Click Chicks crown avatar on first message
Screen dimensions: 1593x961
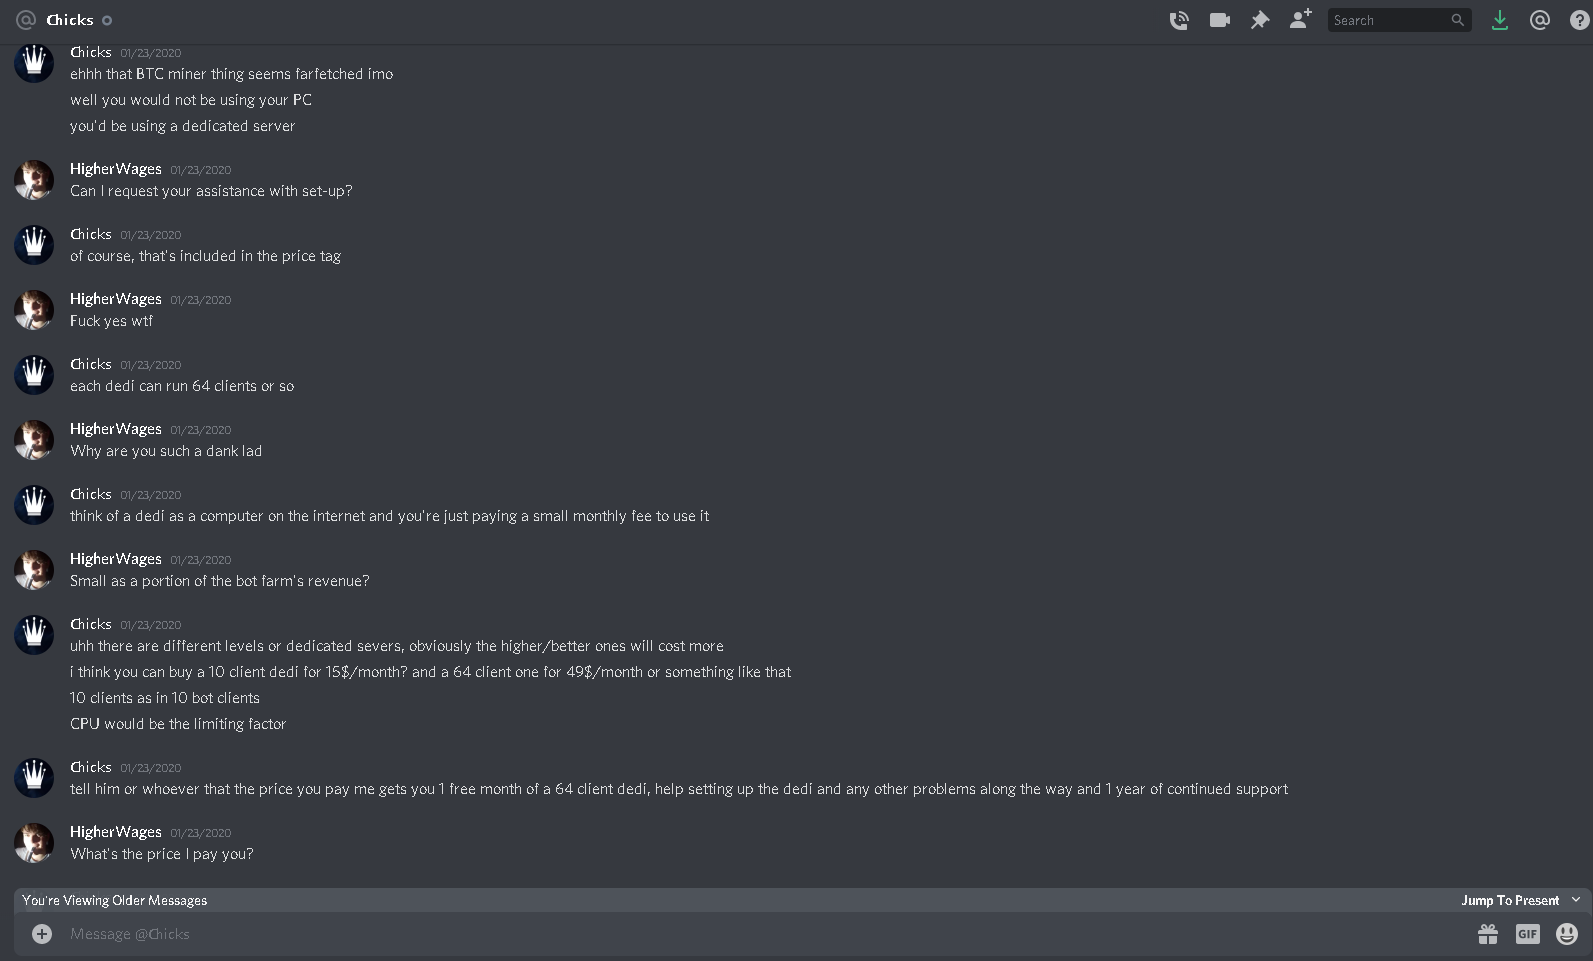tap(34, 63)
